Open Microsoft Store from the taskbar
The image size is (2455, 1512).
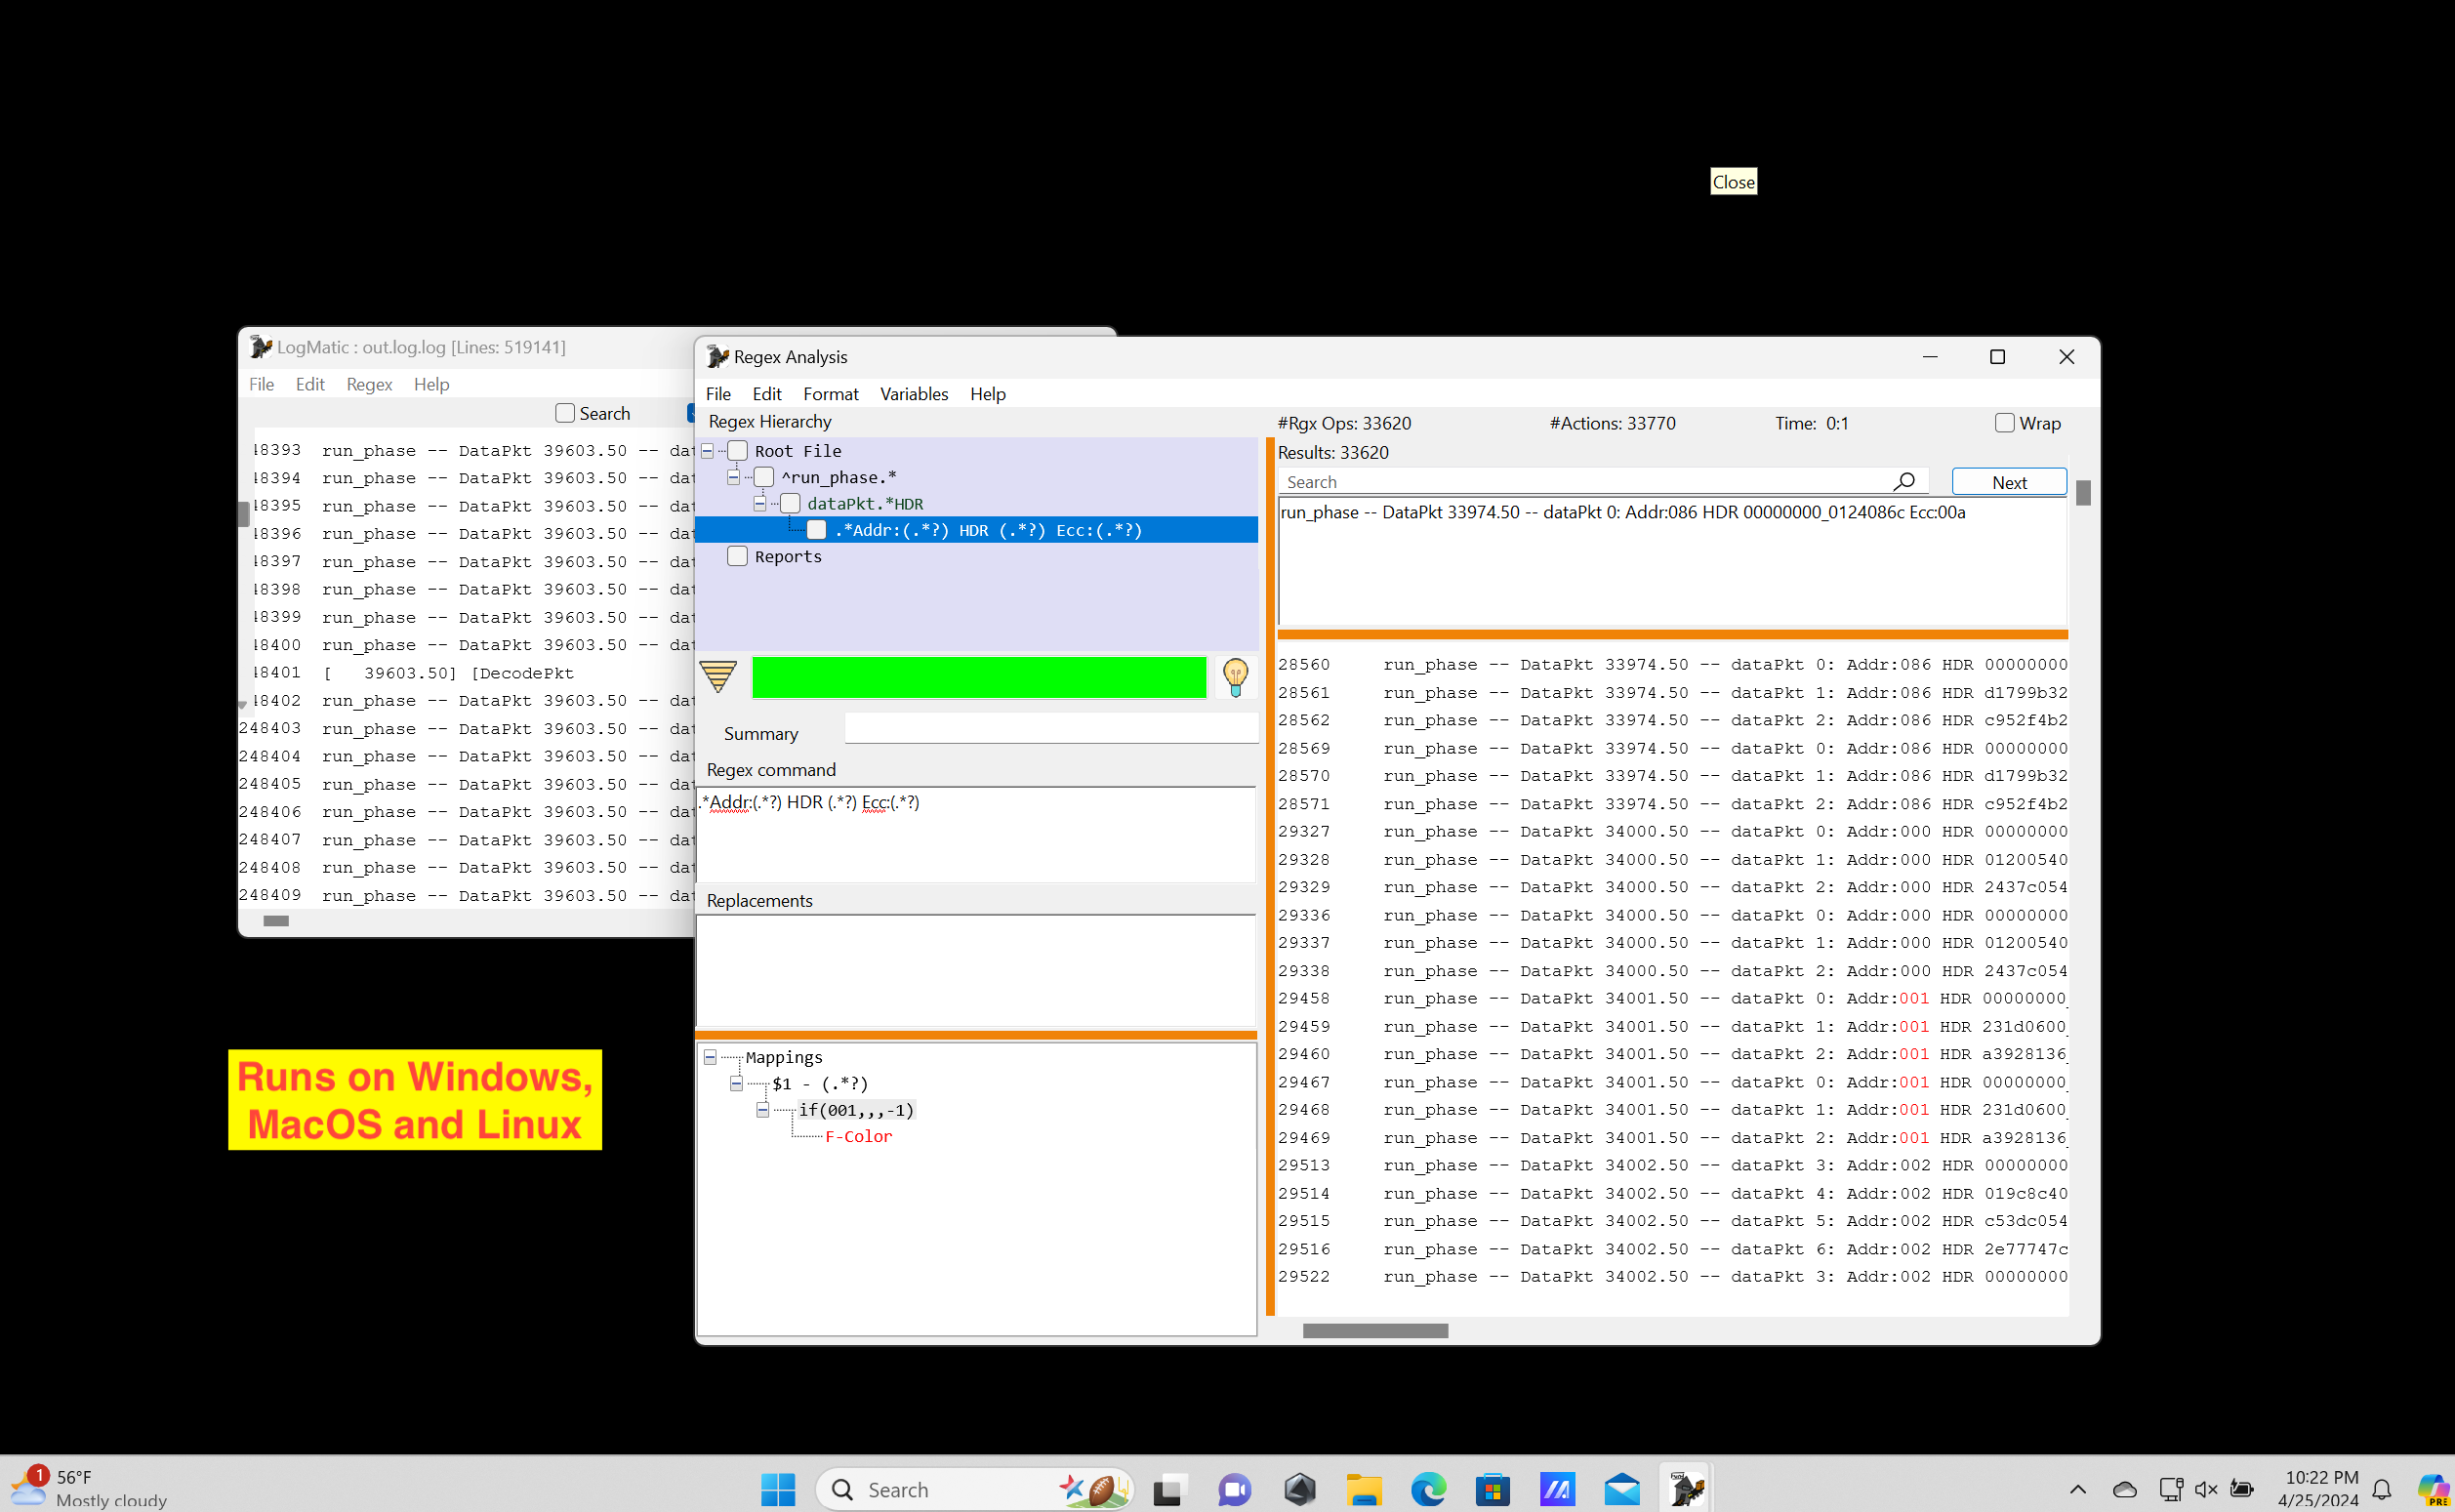tap(1492, 1489)
